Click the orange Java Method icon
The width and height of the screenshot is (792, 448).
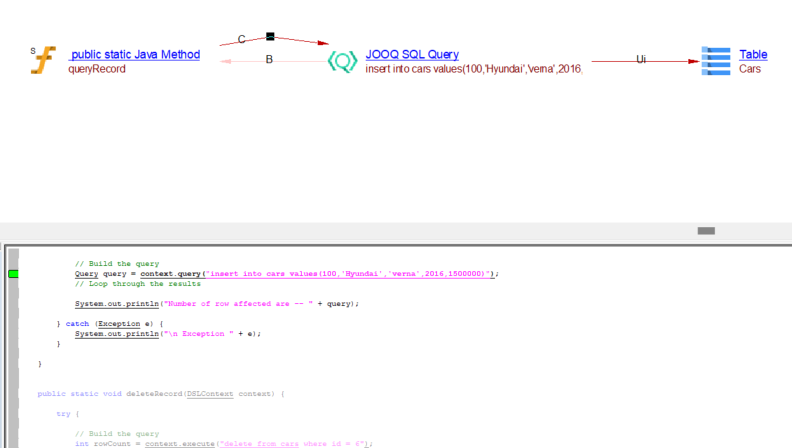(43, 61)
